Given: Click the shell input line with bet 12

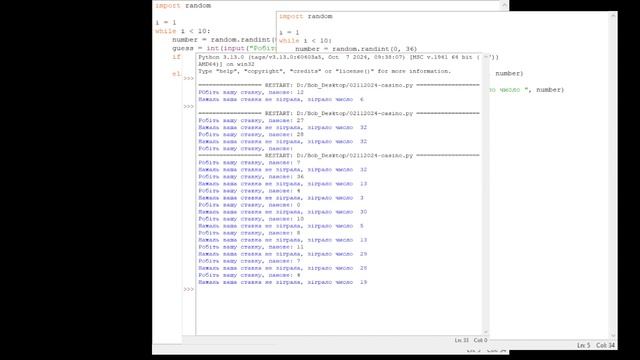Looking at the screenshot, I should click(x=251, y=92).
